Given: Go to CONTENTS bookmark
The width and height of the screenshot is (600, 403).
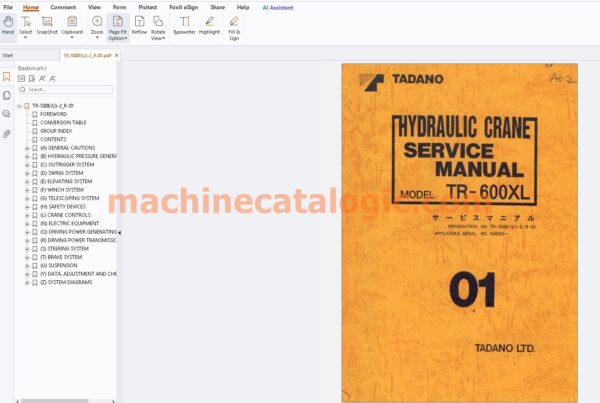Looking at the screenshot, I should point(53,139).
